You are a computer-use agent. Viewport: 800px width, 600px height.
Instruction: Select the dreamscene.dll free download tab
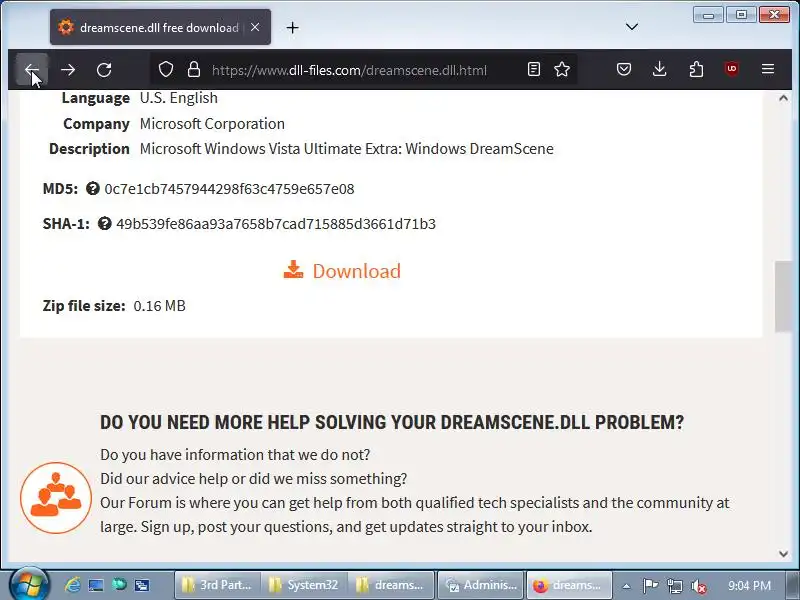(160, 27)
